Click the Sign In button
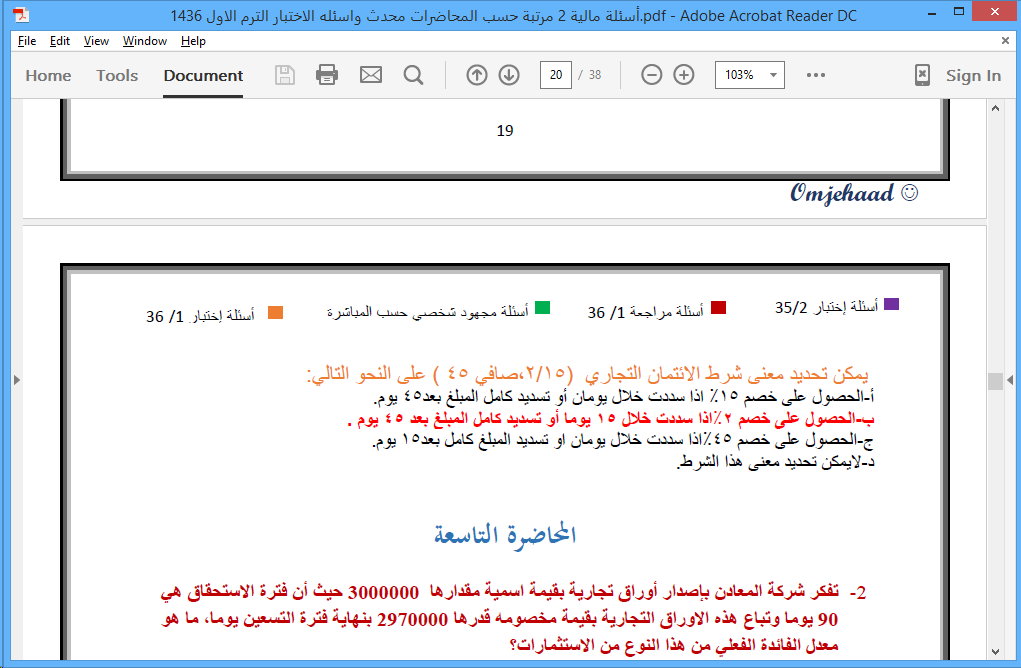This screenshot has width=1021, height=668. (973, 76)
